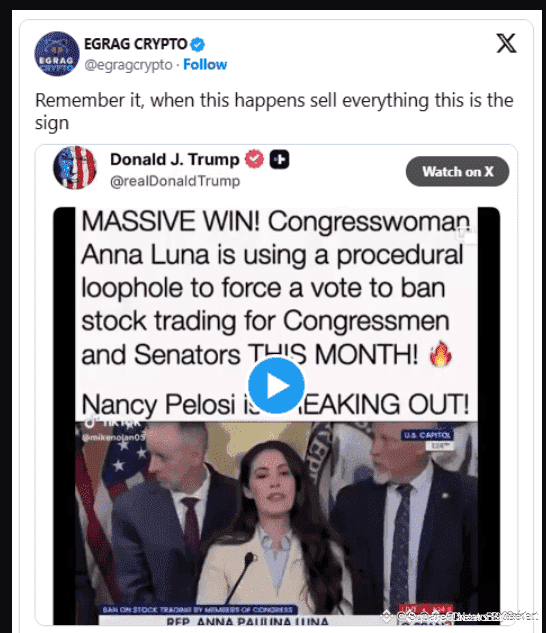Screen dimensions: 546x633
Task: Click the video frame showing the press conference
Action: 276,521
